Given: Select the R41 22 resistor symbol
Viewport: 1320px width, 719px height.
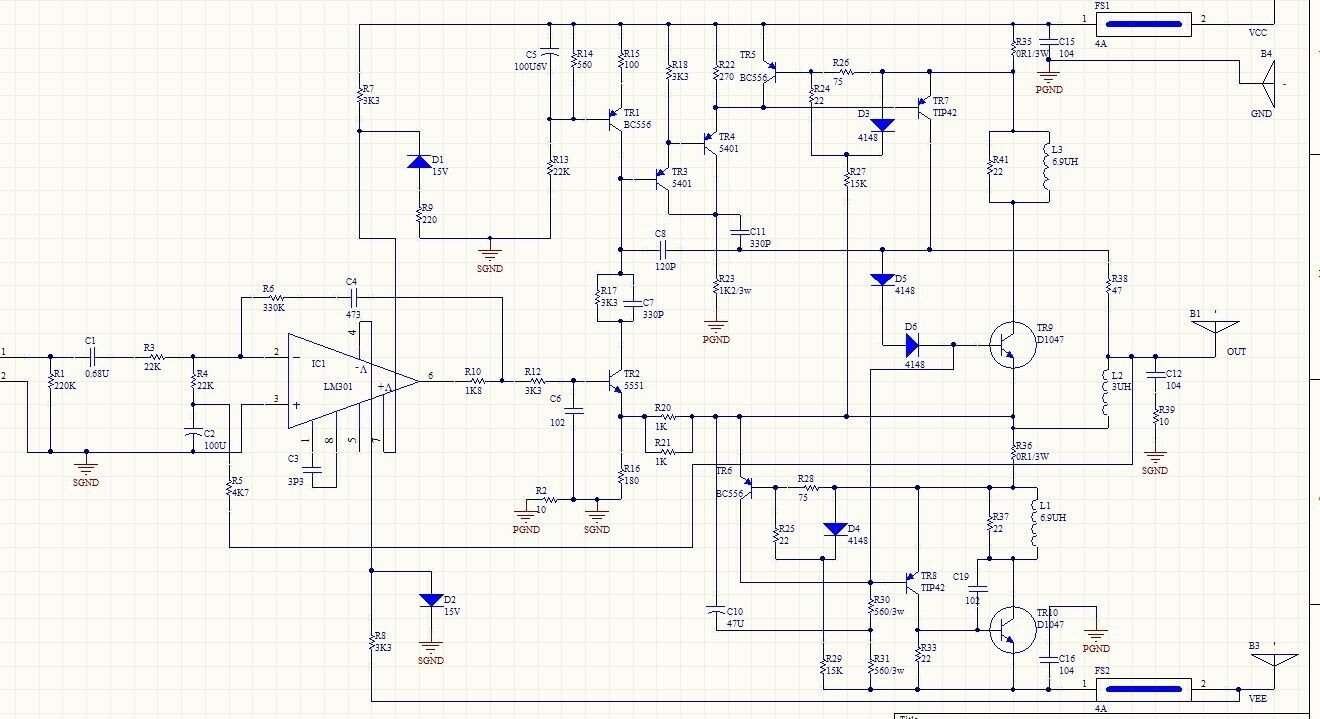Looking at the screenshot, I should pos(990,167).
